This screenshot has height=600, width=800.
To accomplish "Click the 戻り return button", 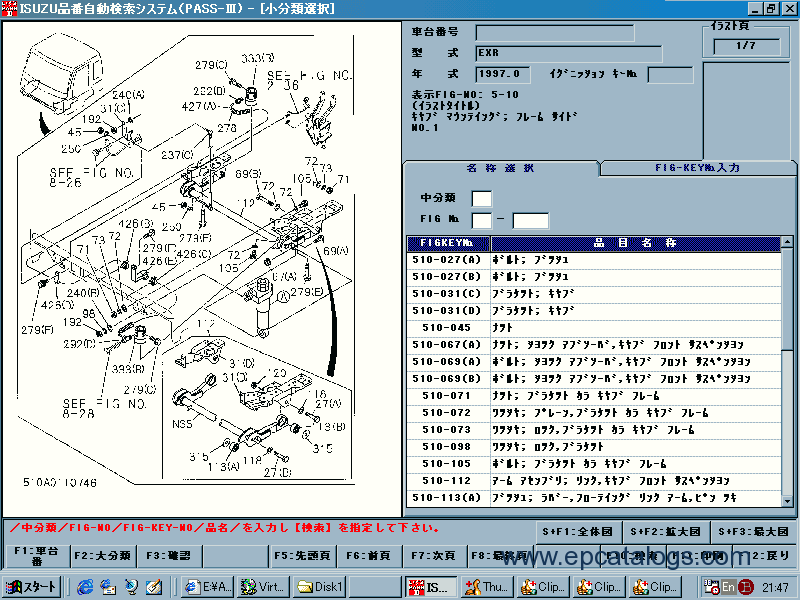I will (x=764, y=556).
